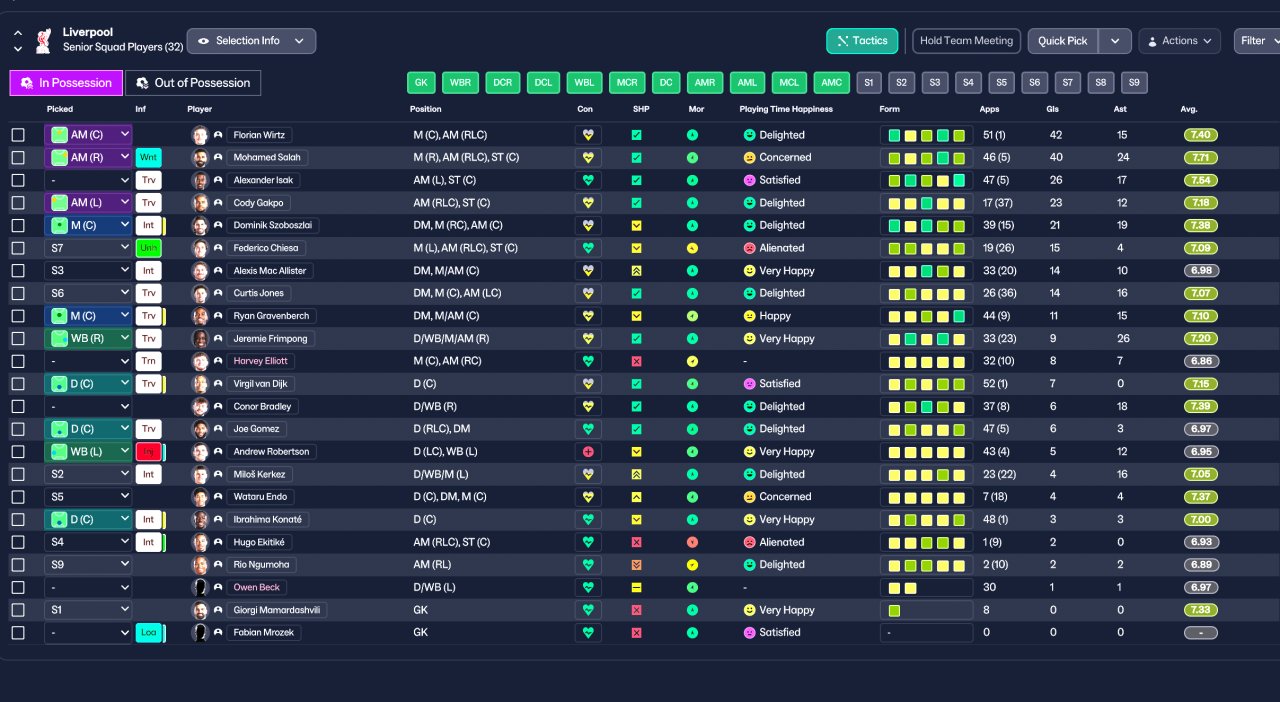
Task: Sort by the Gls column header
Action: tap(1053, 109)
